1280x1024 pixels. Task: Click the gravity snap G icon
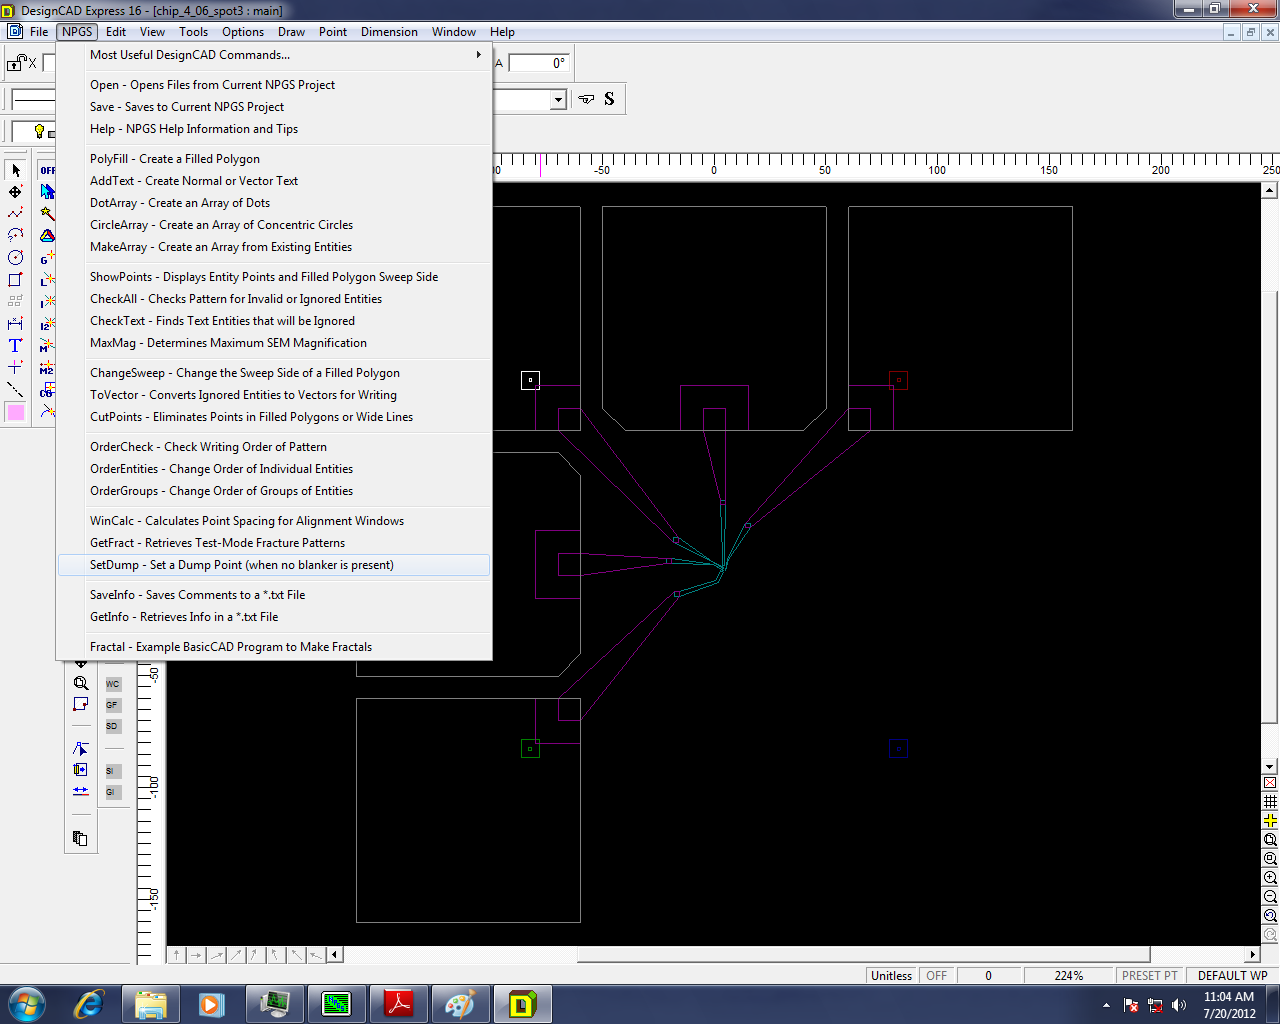click(47, 258)
